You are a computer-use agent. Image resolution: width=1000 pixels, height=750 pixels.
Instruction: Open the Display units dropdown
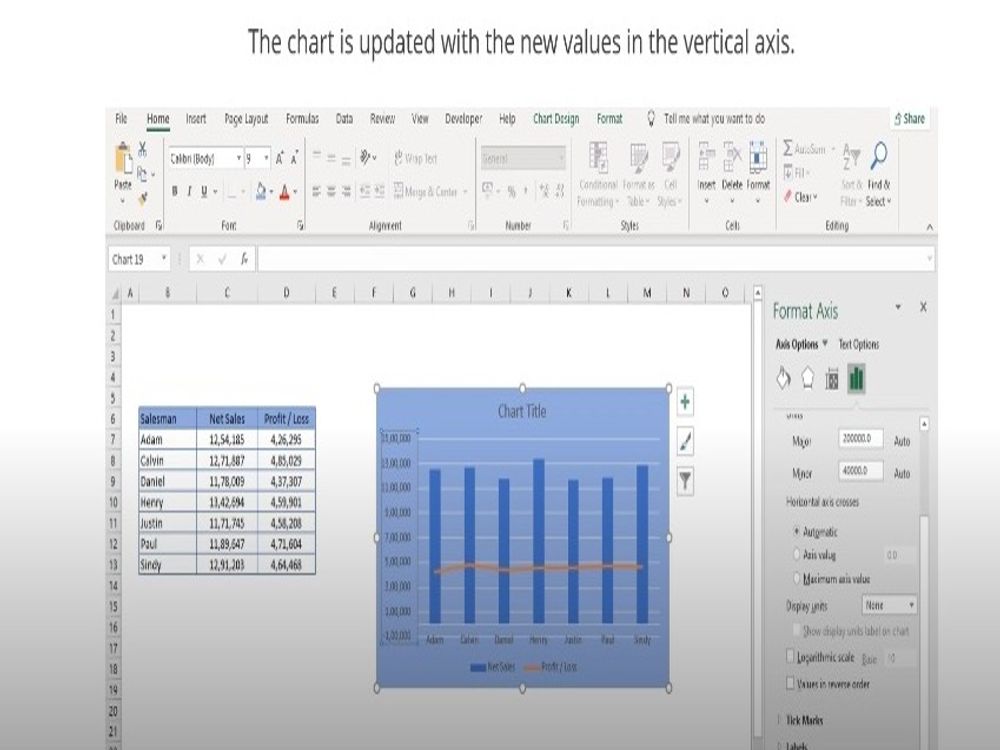click(890, 604)
